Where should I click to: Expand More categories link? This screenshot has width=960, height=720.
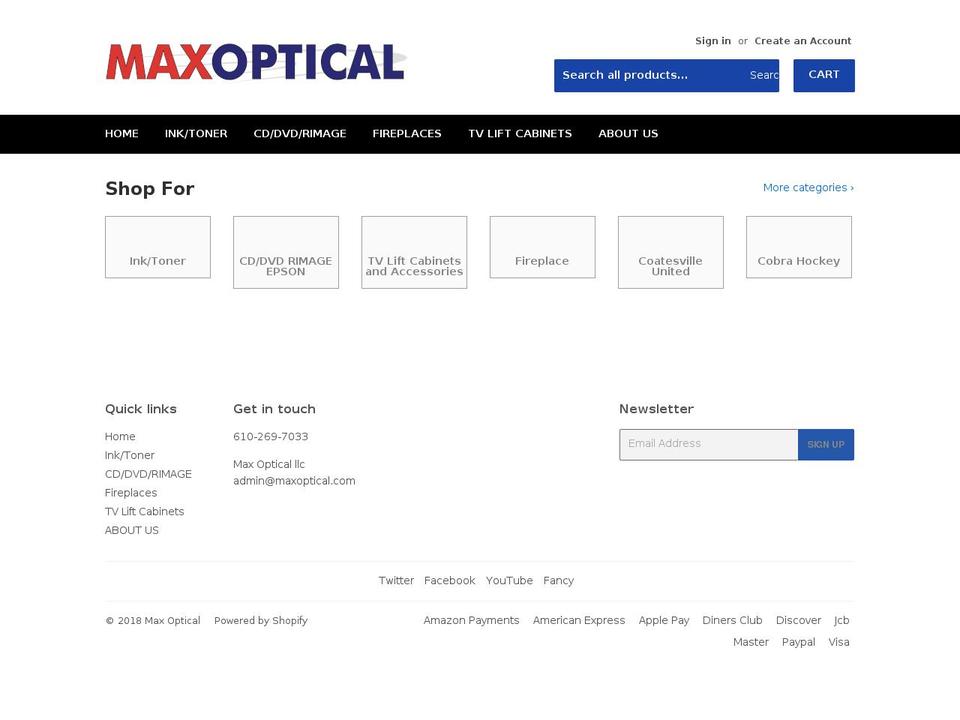808,187
